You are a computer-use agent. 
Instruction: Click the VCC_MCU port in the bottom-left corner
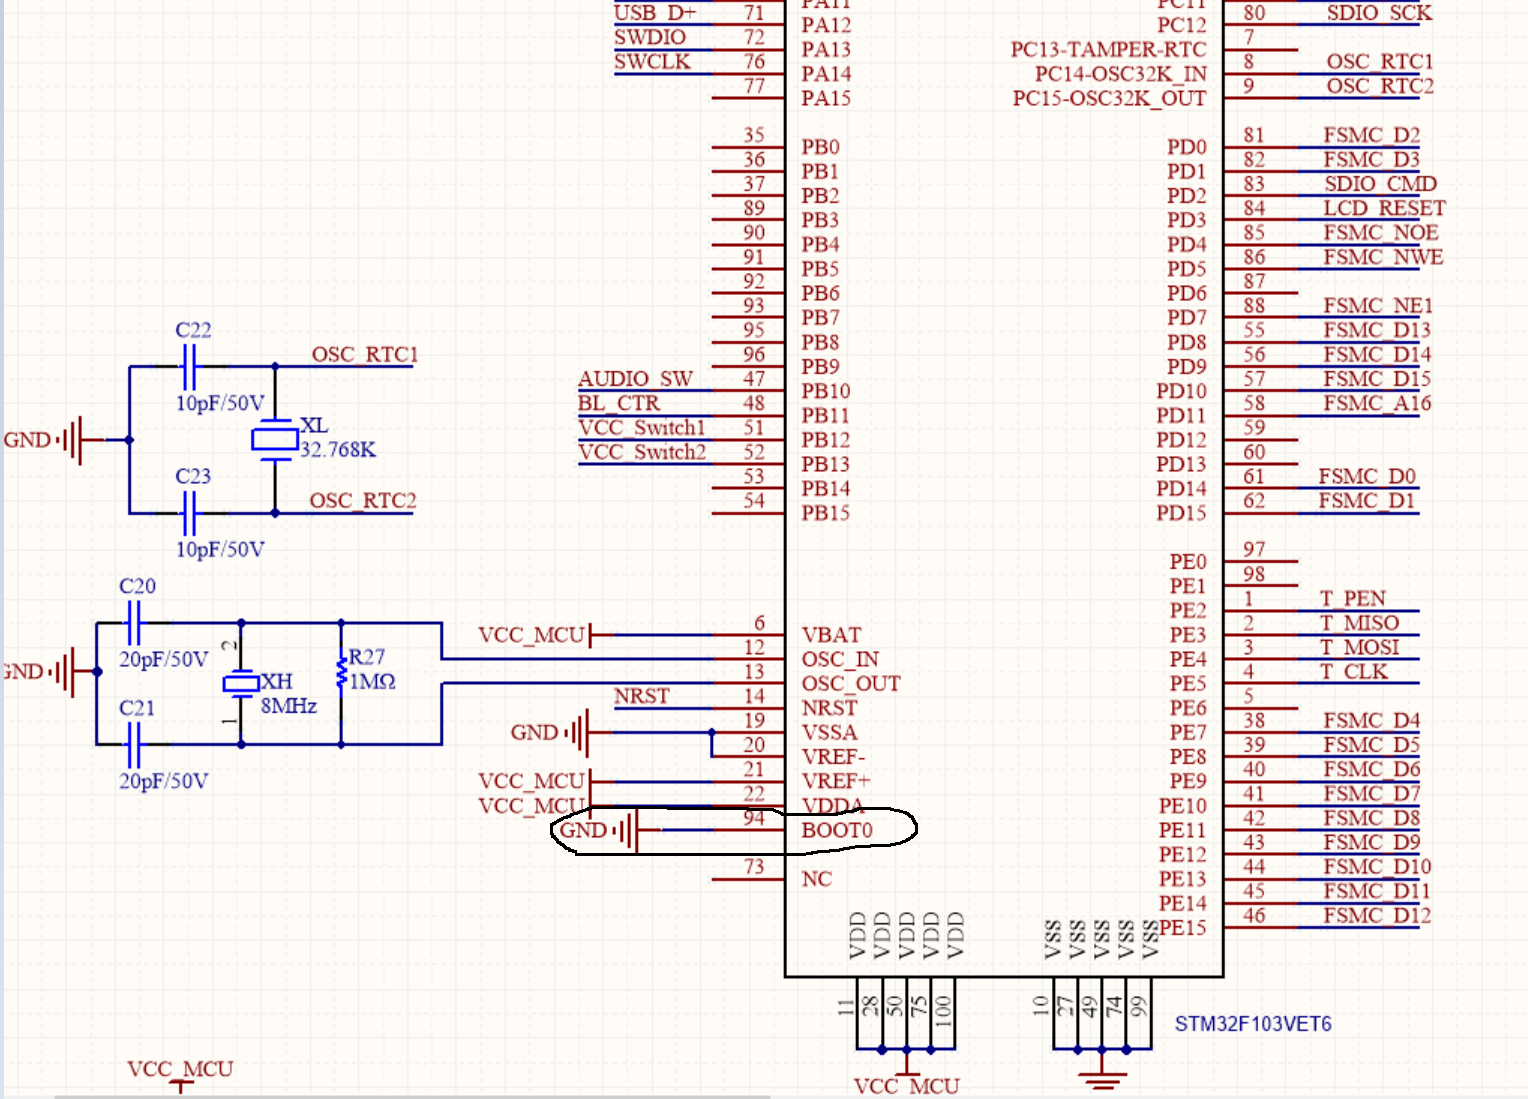[180, 1075]
